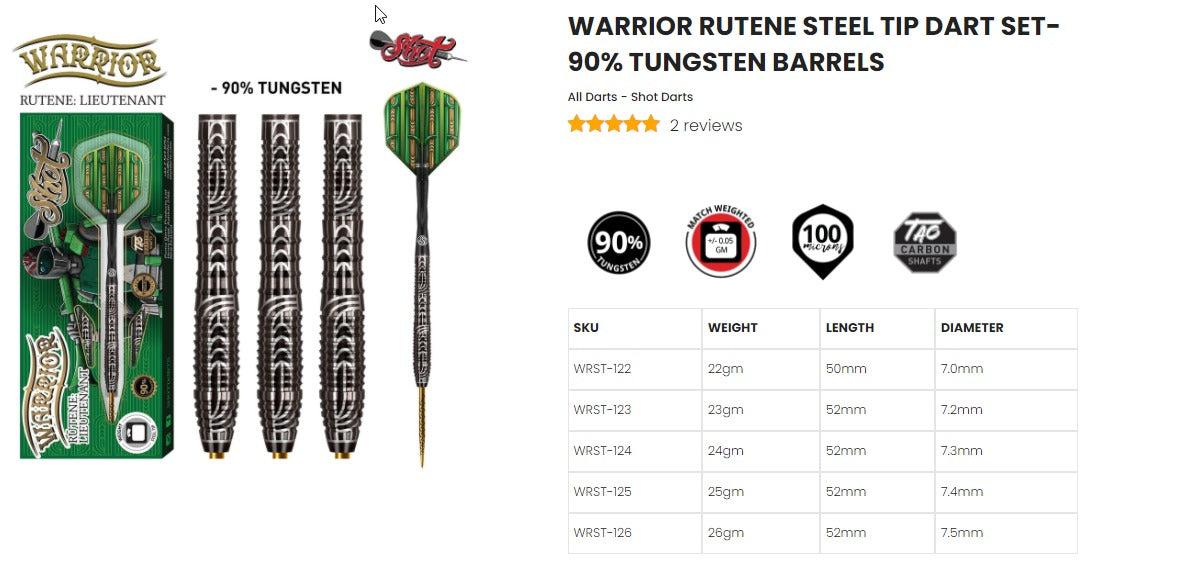This screenshot has width=1191, height=566.
Task: Click the 100 microns flight-shaped icon
Action: coord(823,242)
